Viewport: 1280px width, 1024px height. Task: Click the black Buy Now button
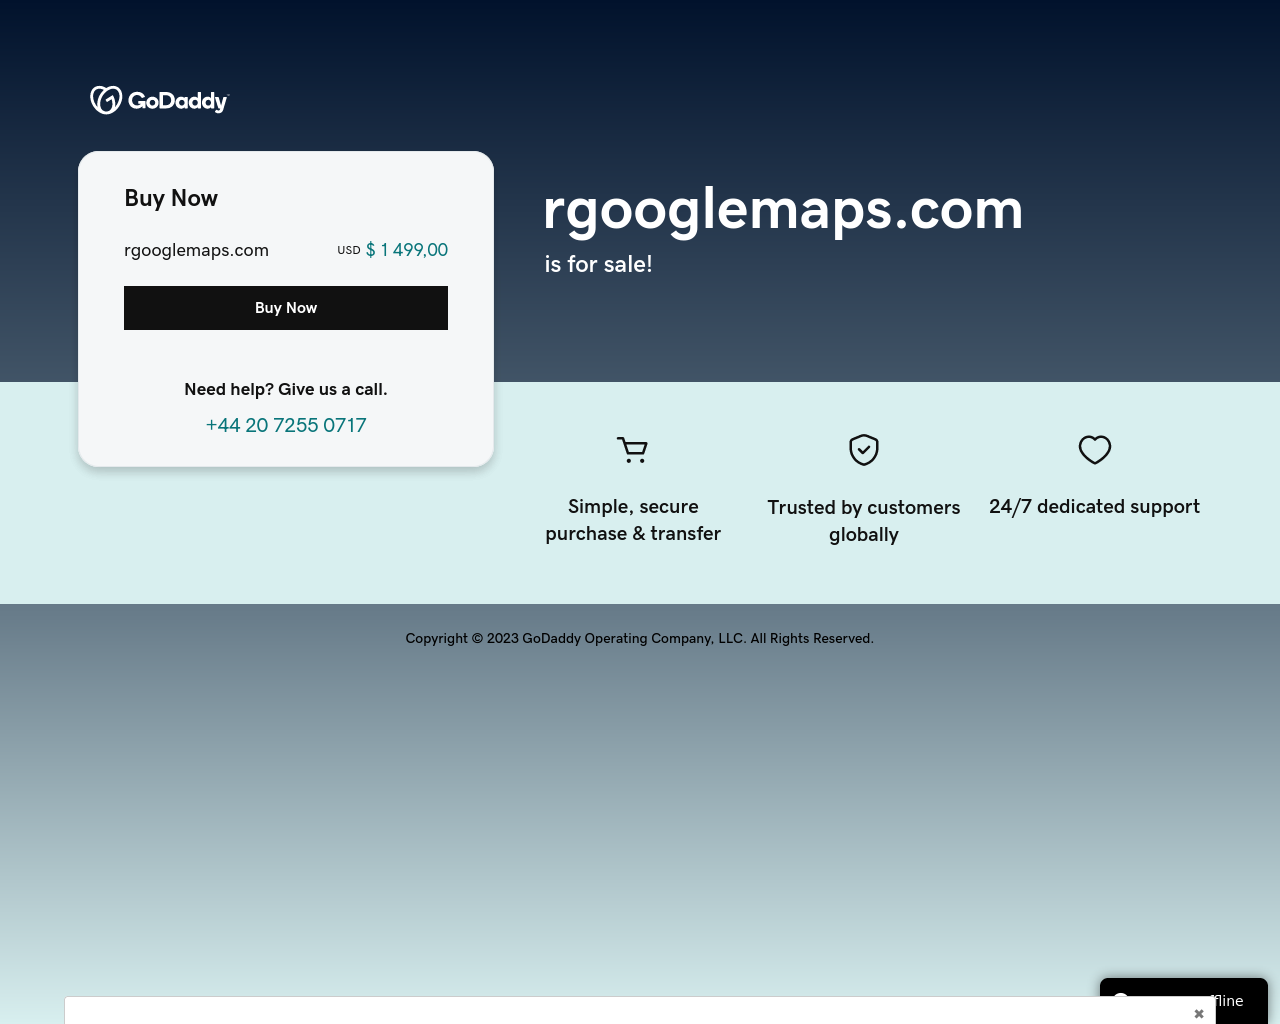286,308
